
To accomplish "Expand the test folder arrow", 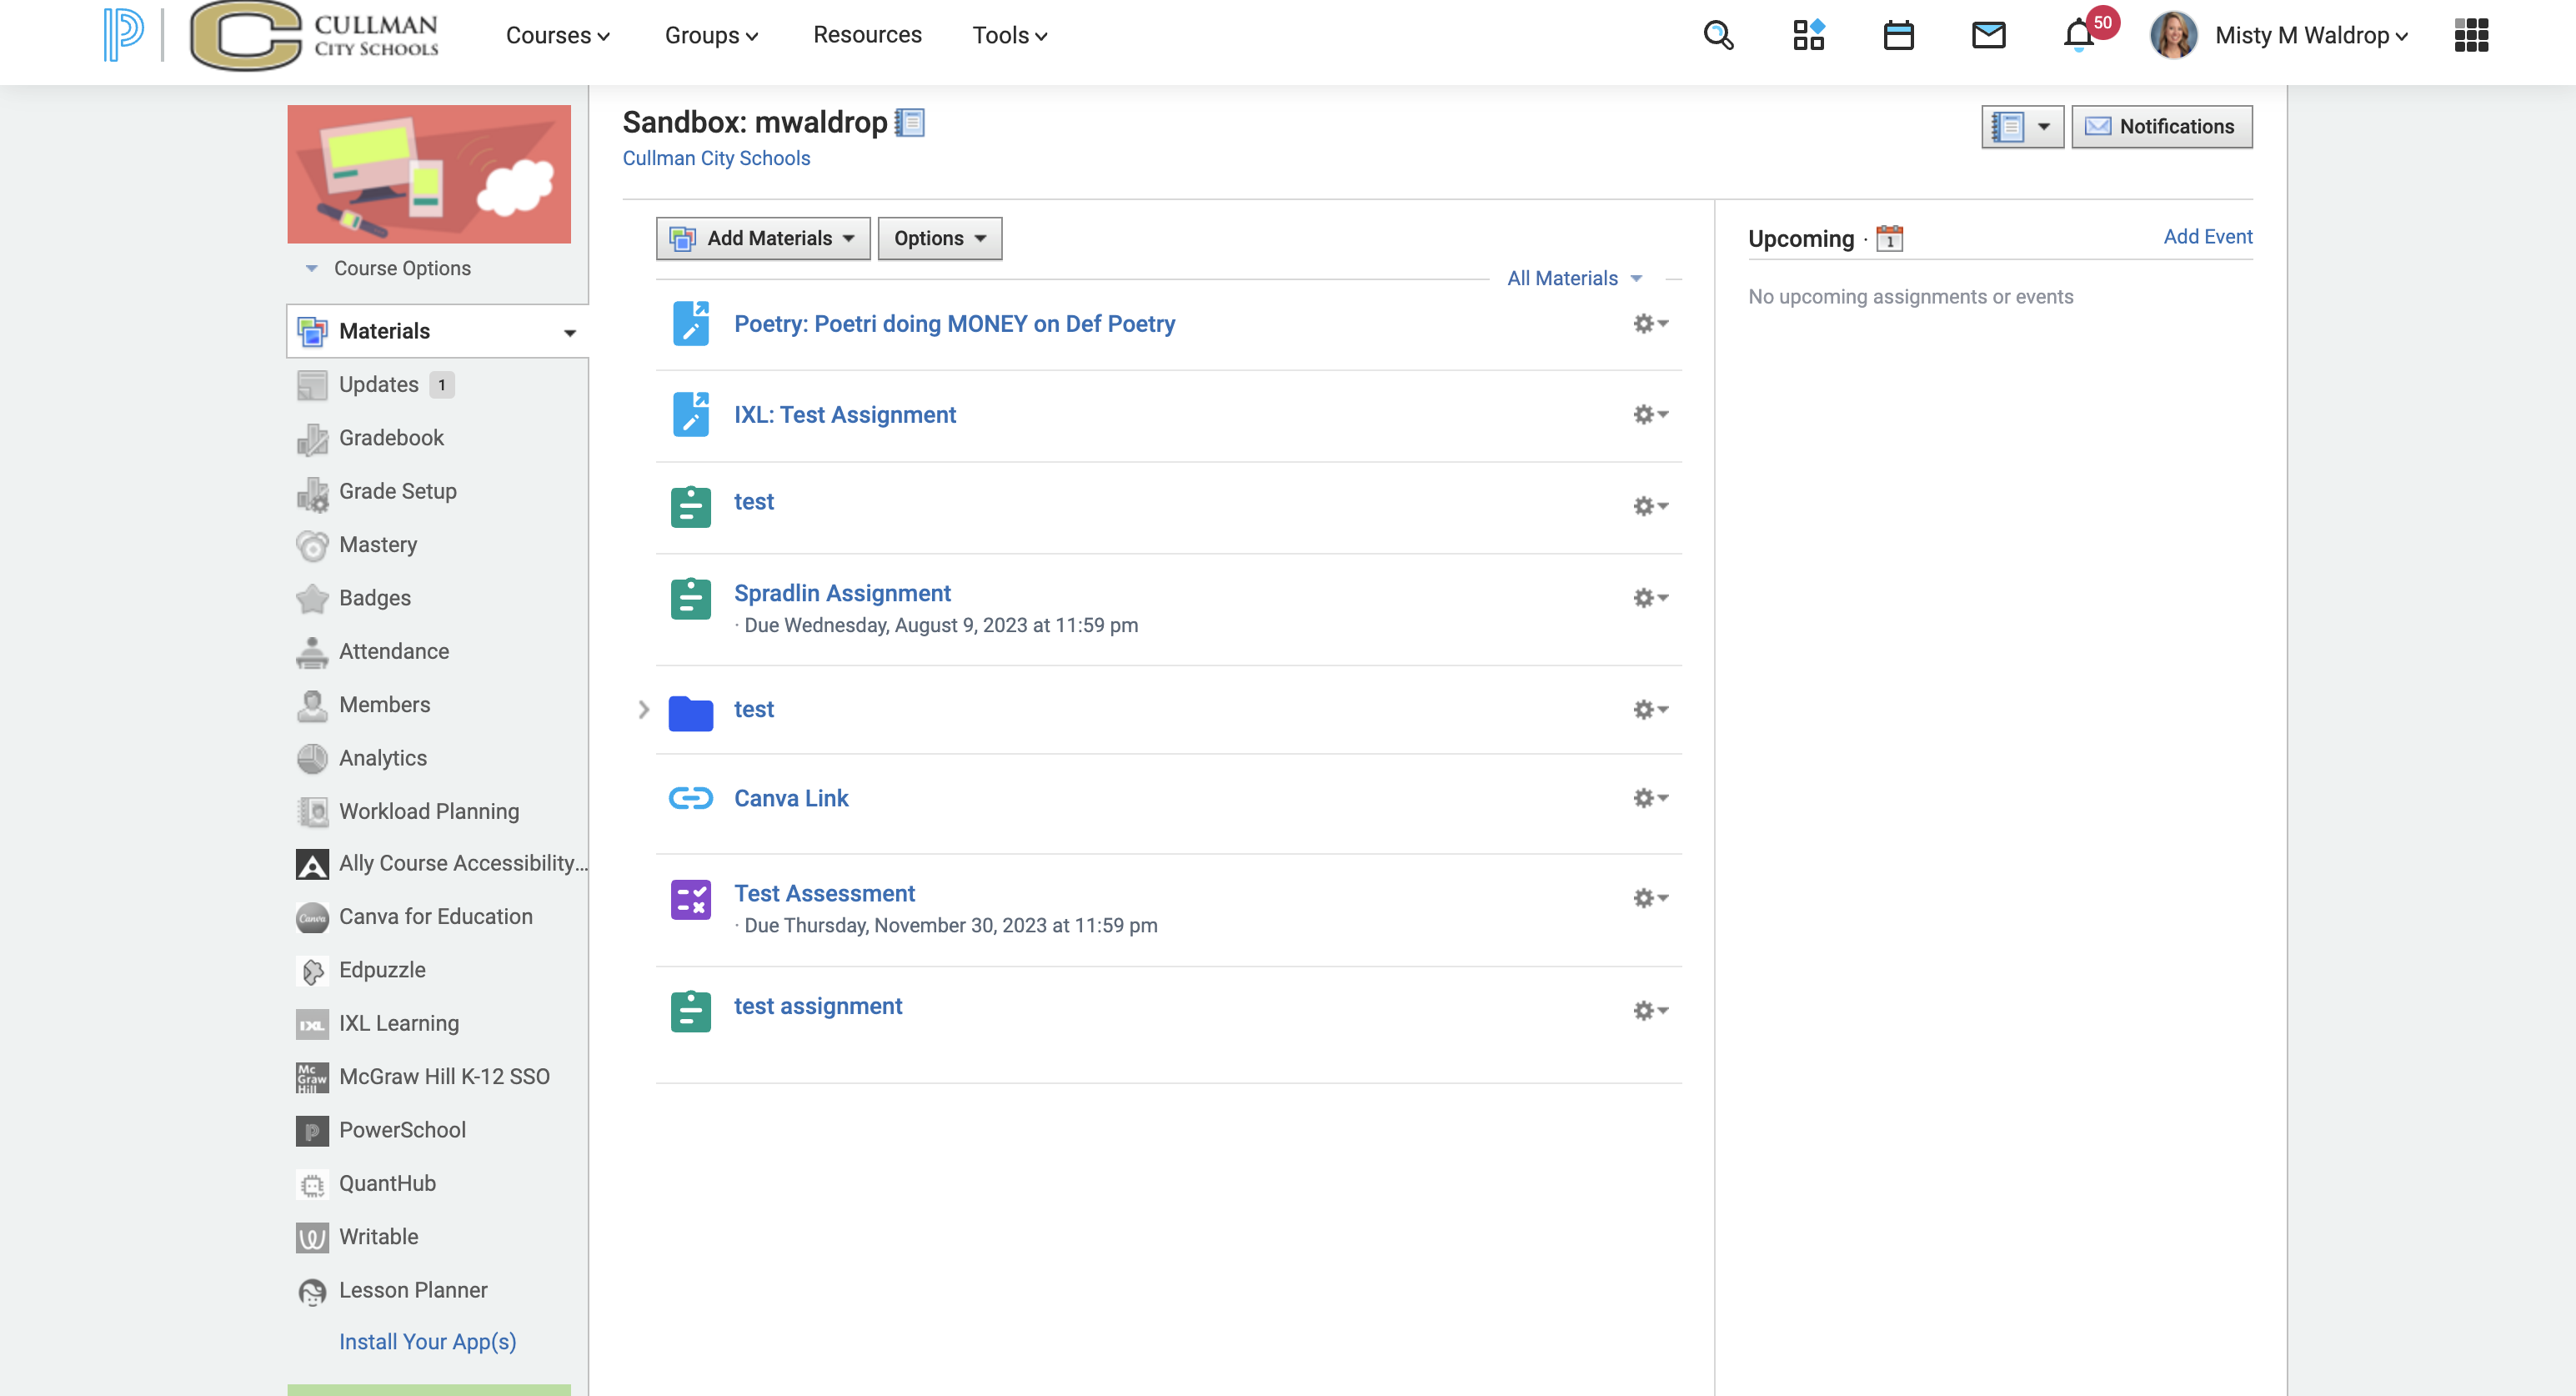I will [643, 709].
